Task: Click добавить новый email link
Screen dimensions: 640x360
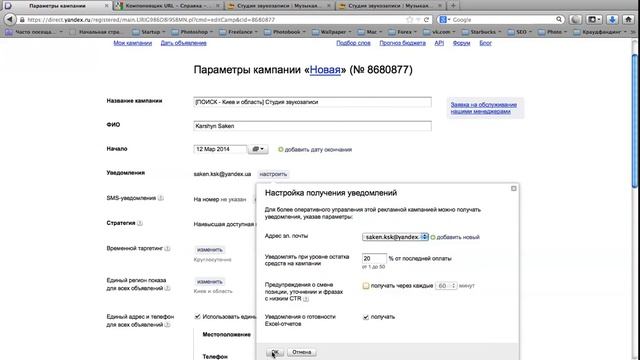Action: pos(458,237)
